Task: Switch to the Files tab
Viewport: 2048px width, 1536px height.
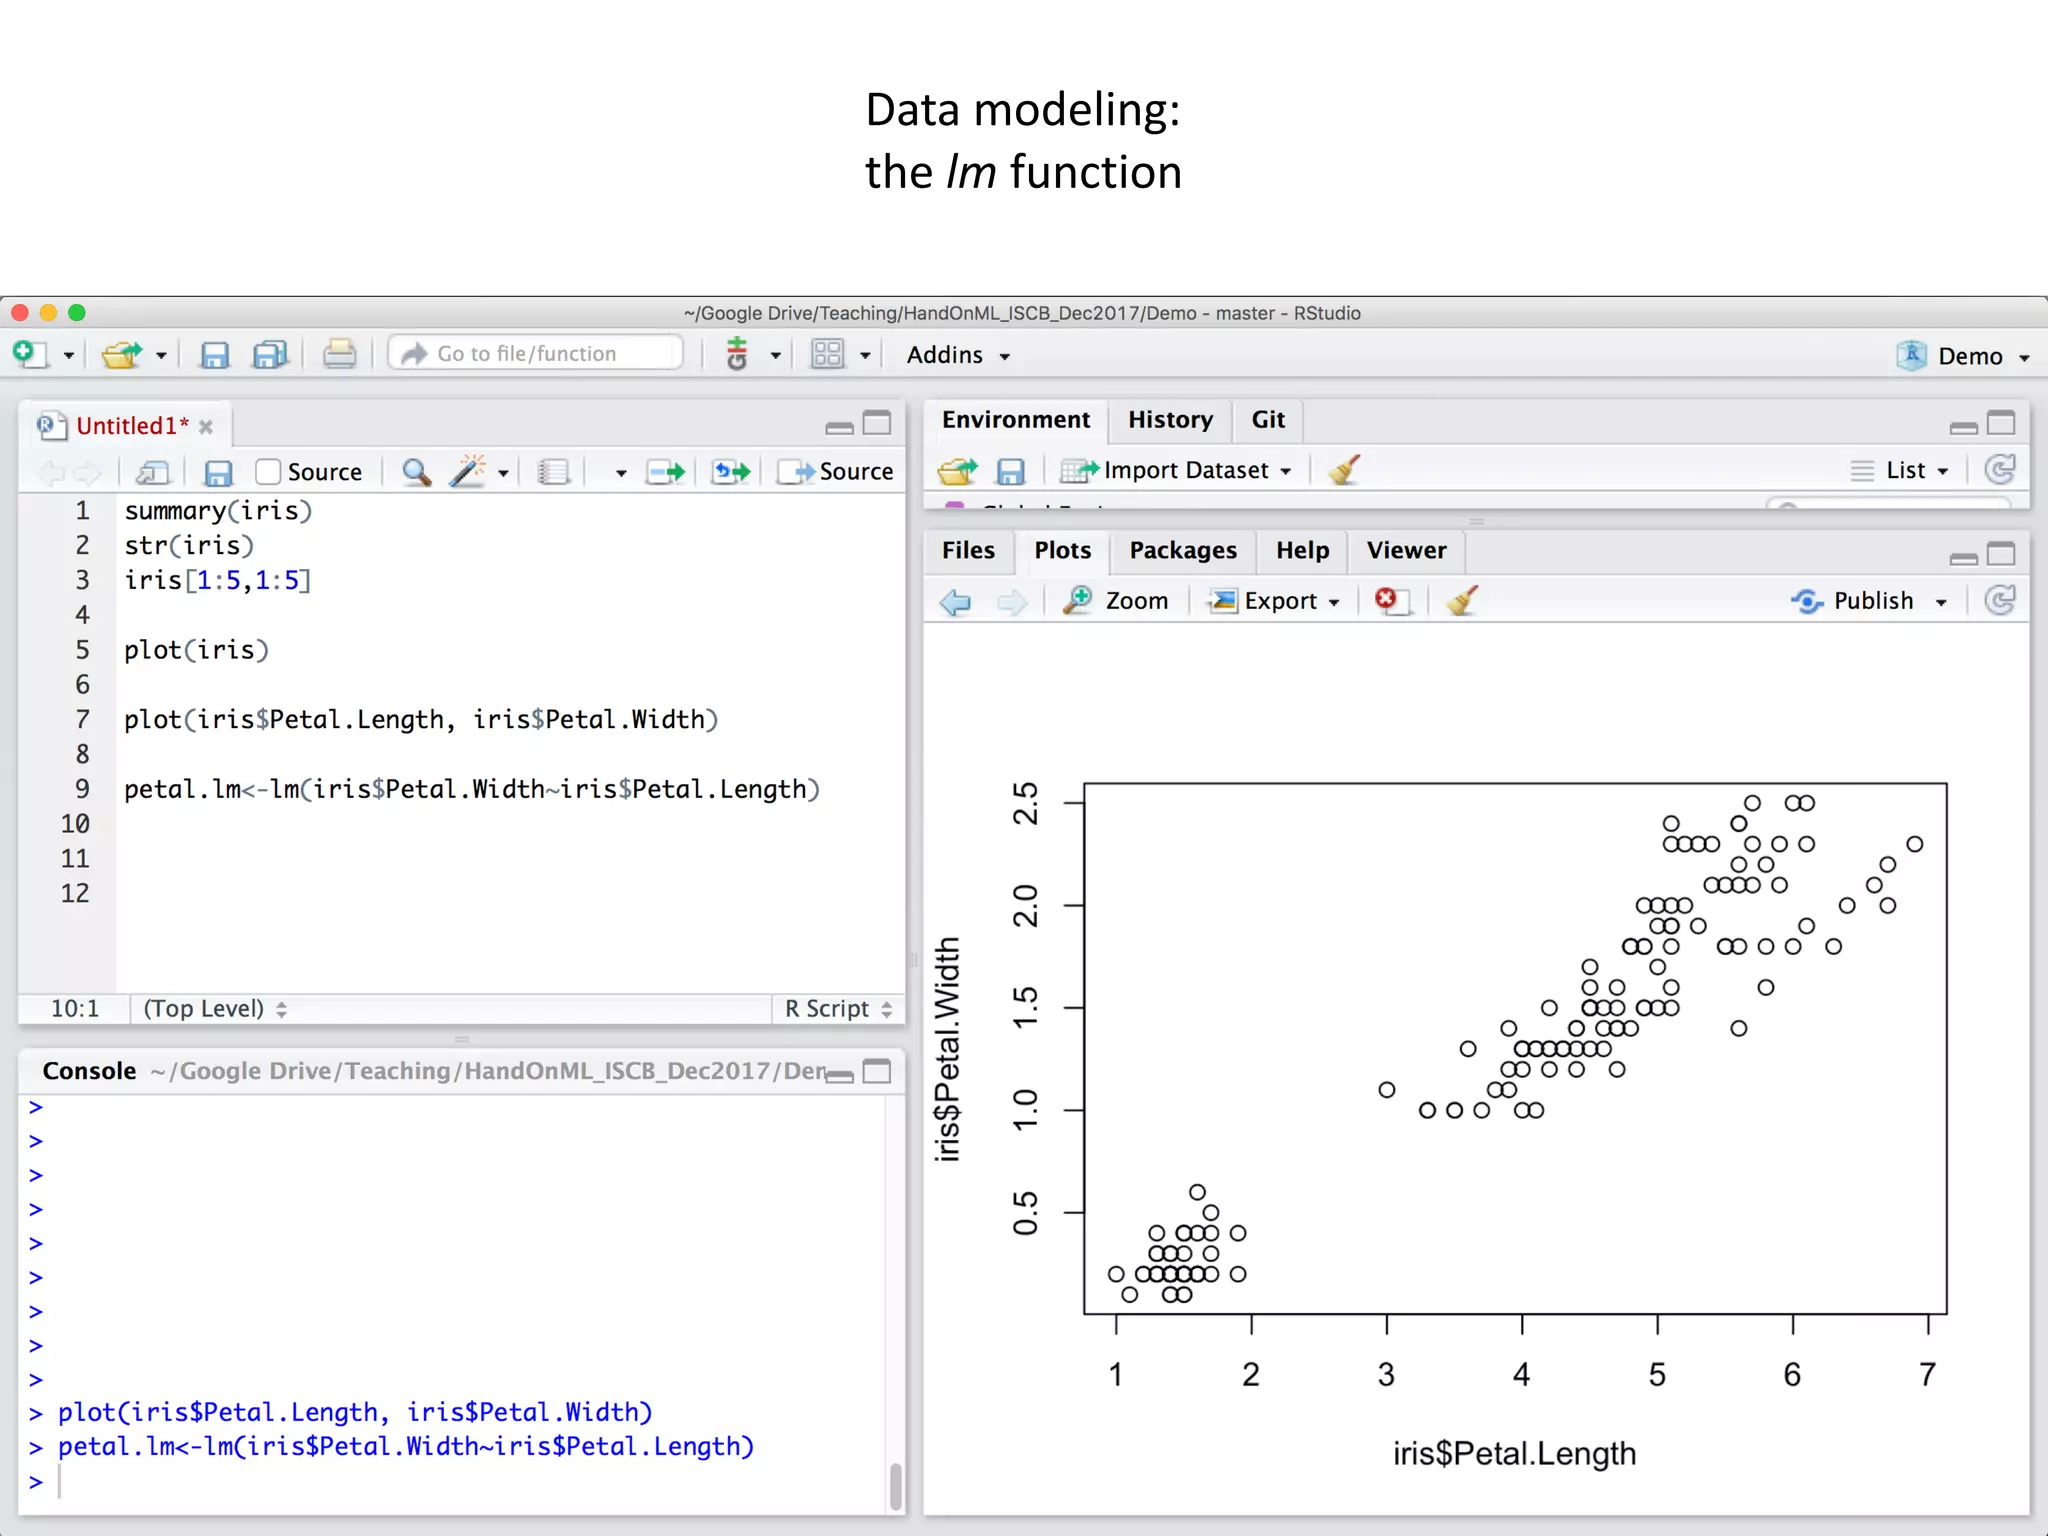Action: 968,551
